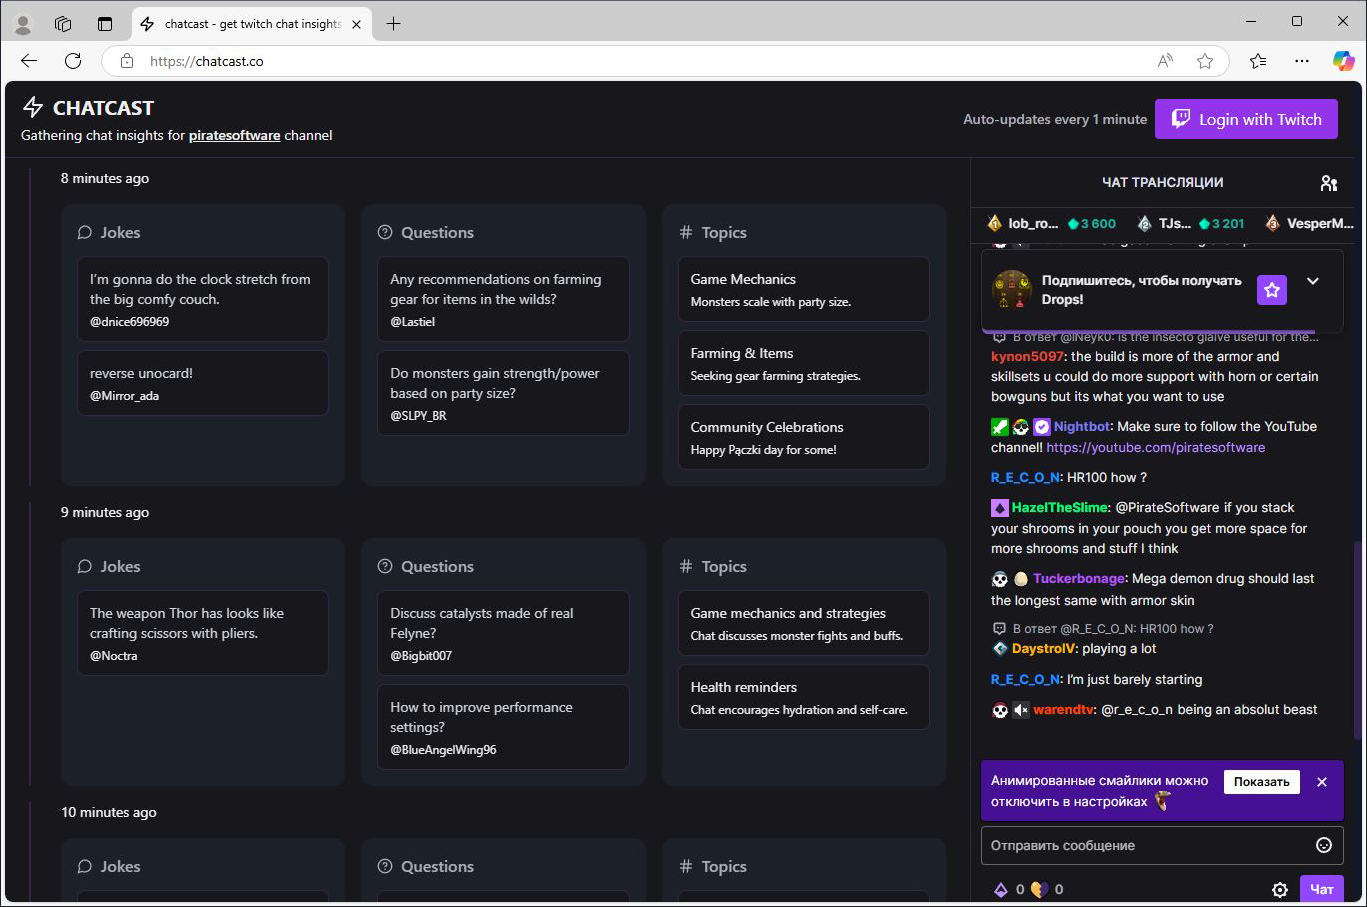The image size is (1367, 907).
Task: Open chat settings via gear icon
Action: pos(1280,889)
